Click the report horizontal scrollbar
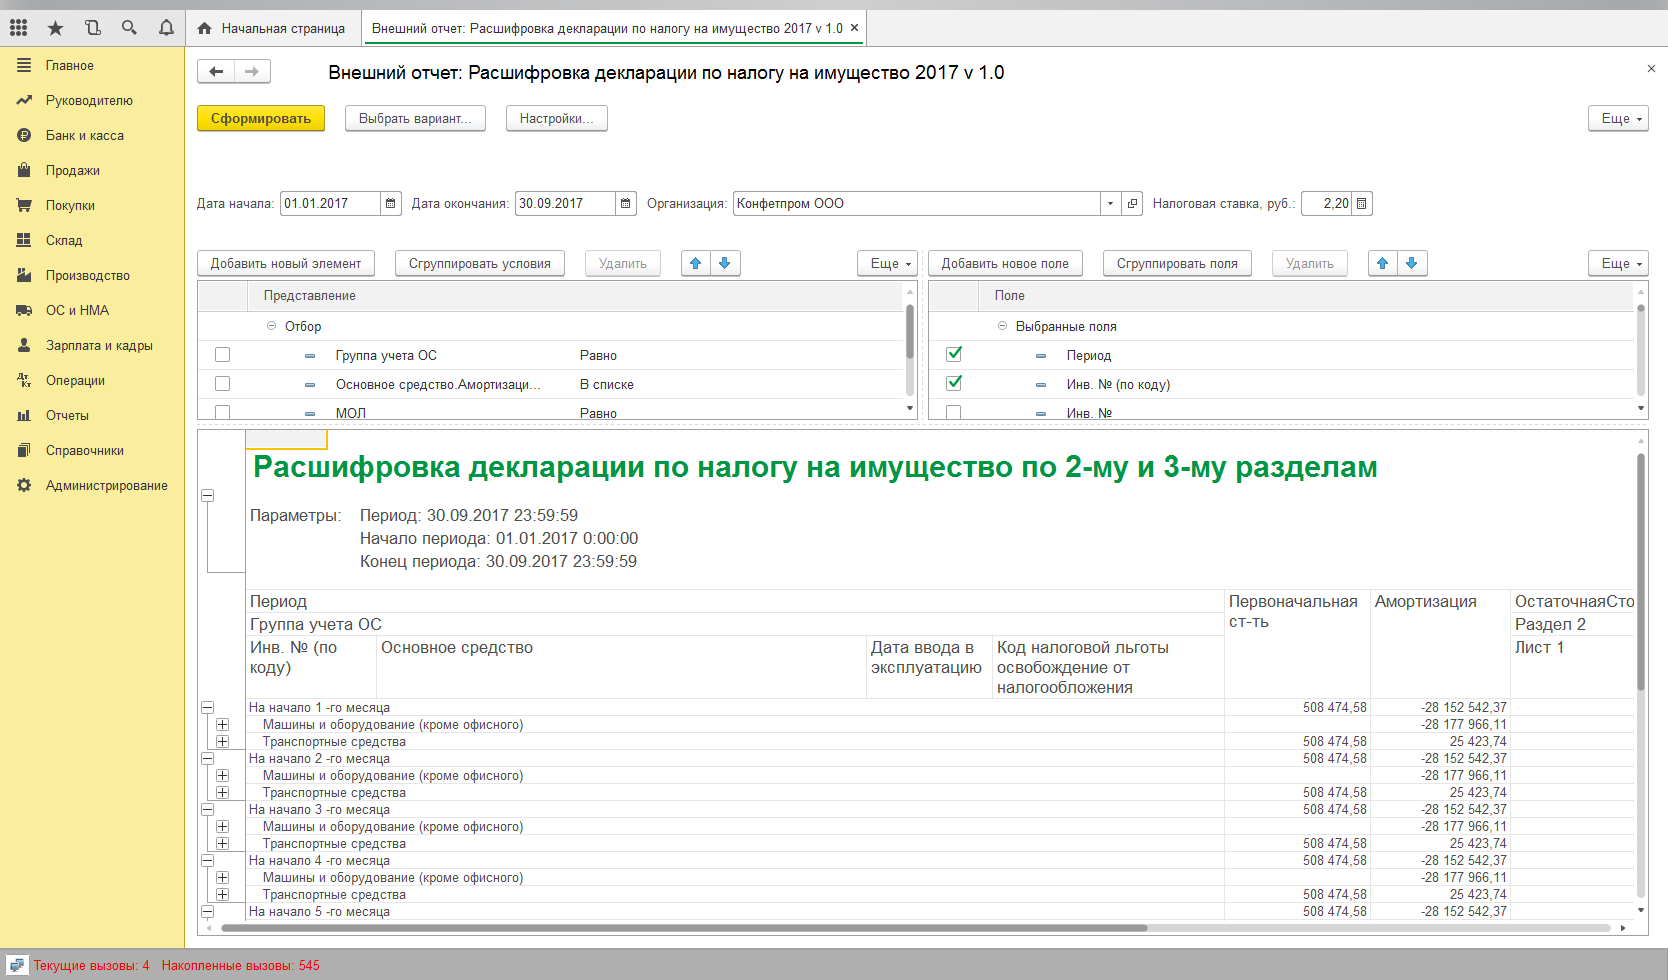This screenshot has height=980, width=1668. [x=684, y=928]
